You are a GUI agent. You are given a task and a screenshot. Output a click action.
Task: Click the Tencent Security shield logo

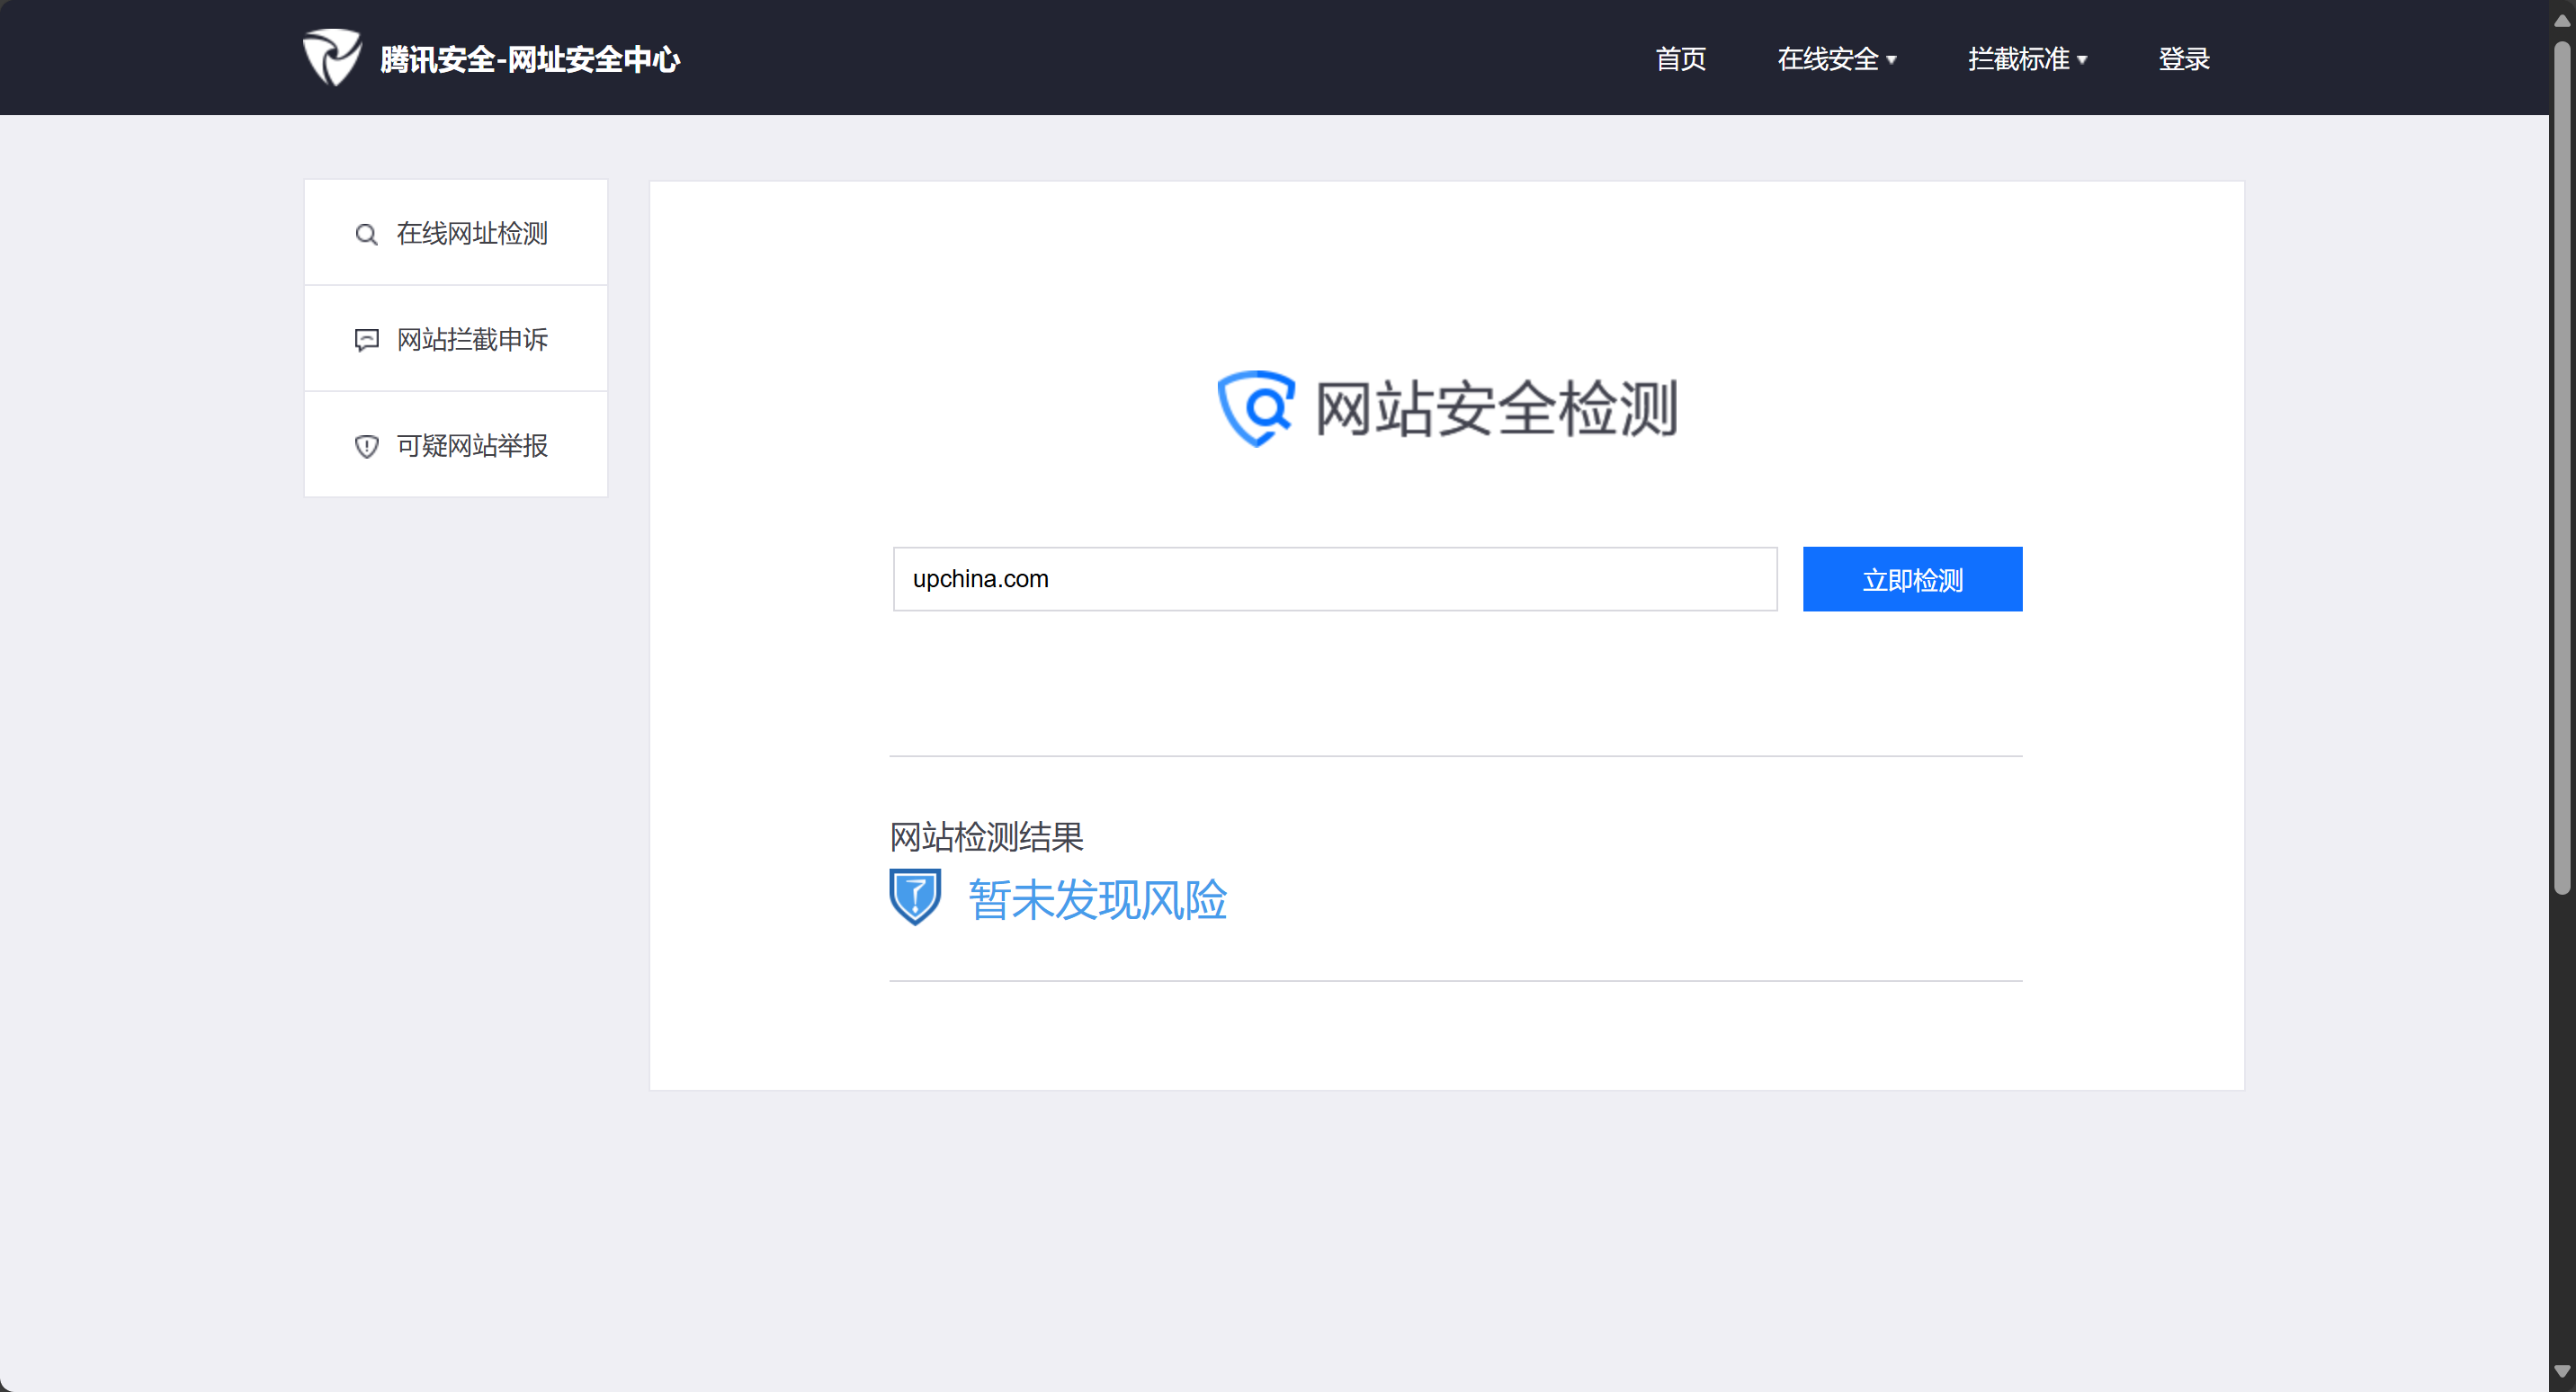[x=331, y=57]
